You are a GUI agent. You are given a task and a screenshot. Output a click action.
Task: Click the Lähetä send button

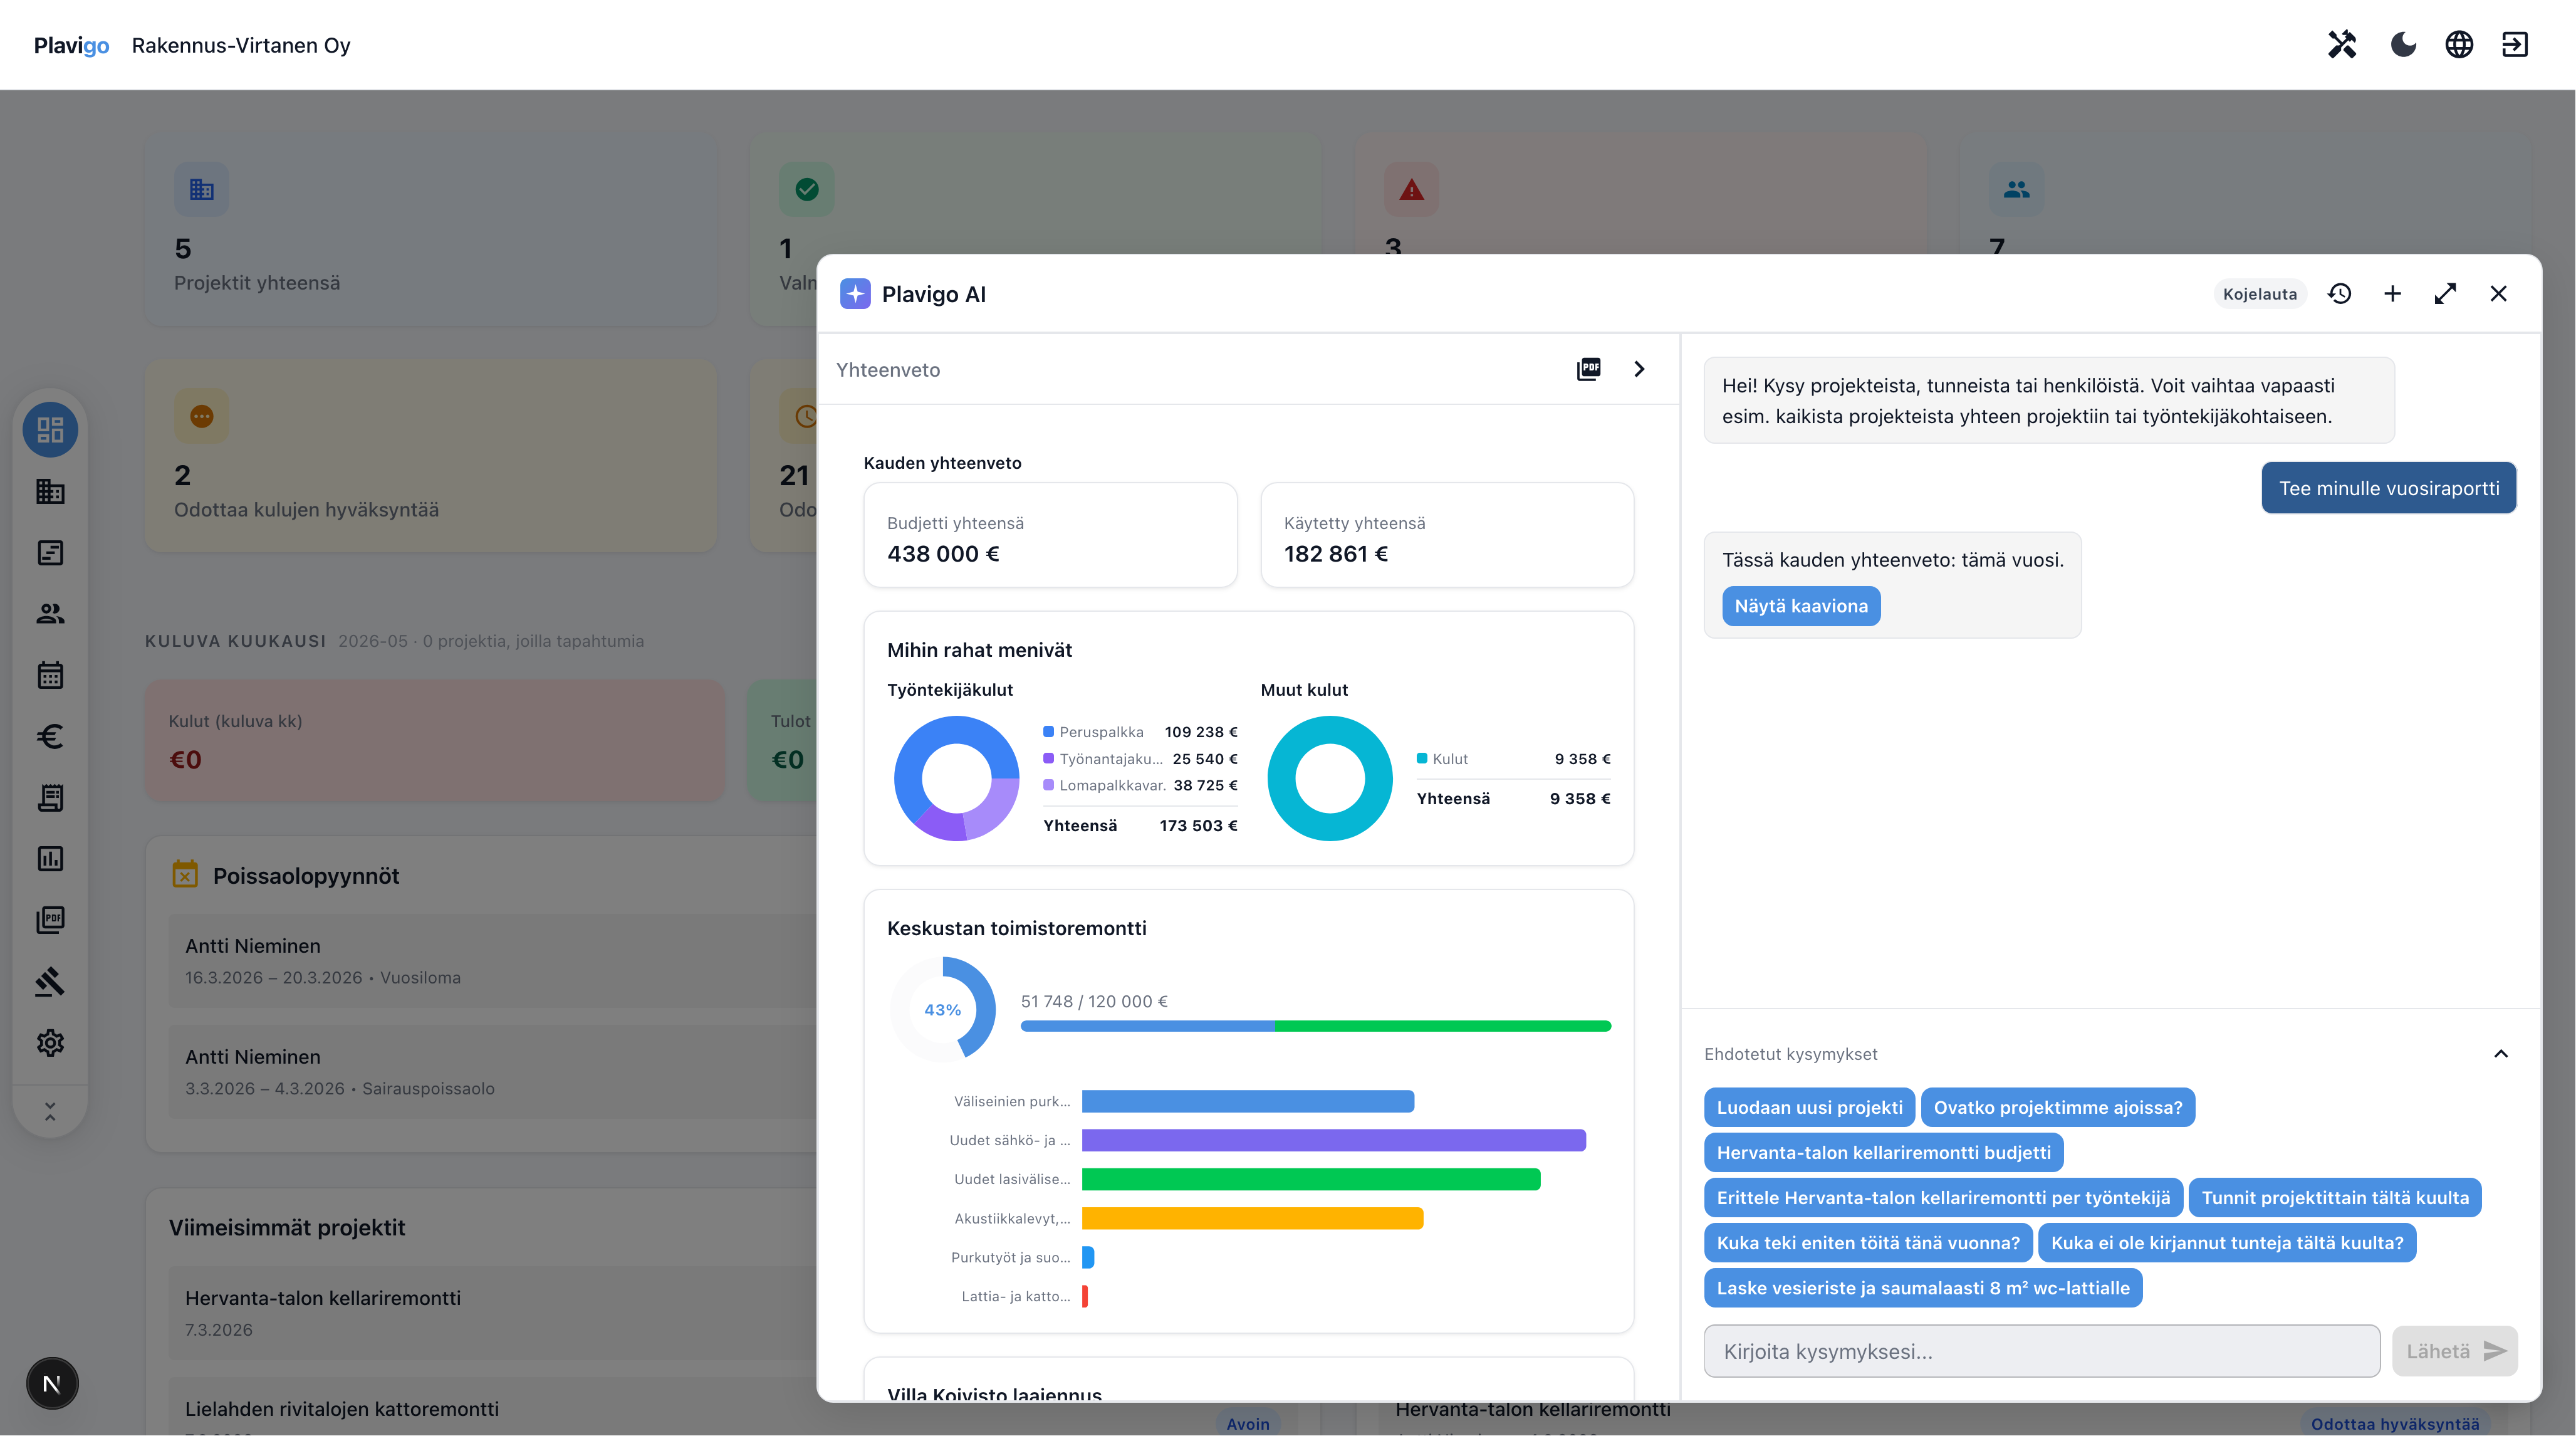click(2455, 1352)
